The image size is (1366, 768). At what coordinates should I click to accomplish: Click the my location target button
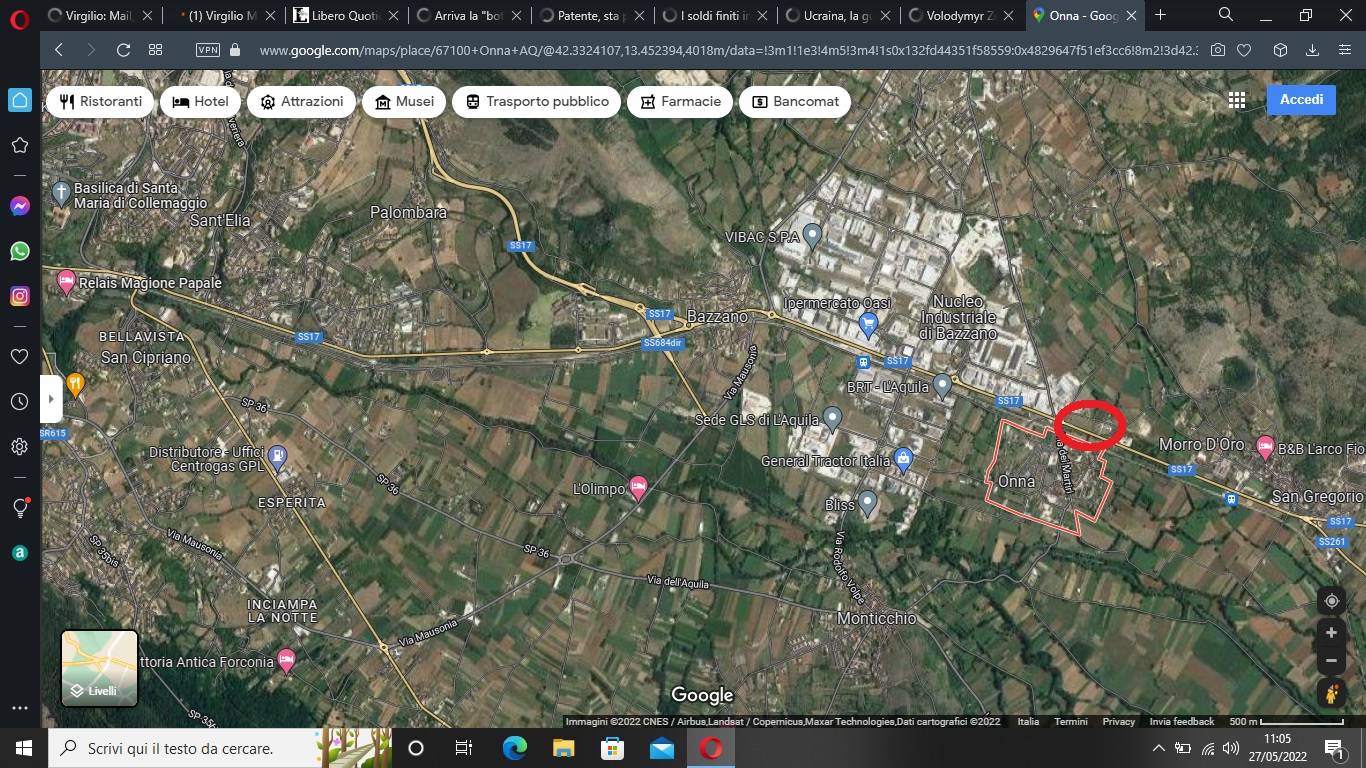1331,601
